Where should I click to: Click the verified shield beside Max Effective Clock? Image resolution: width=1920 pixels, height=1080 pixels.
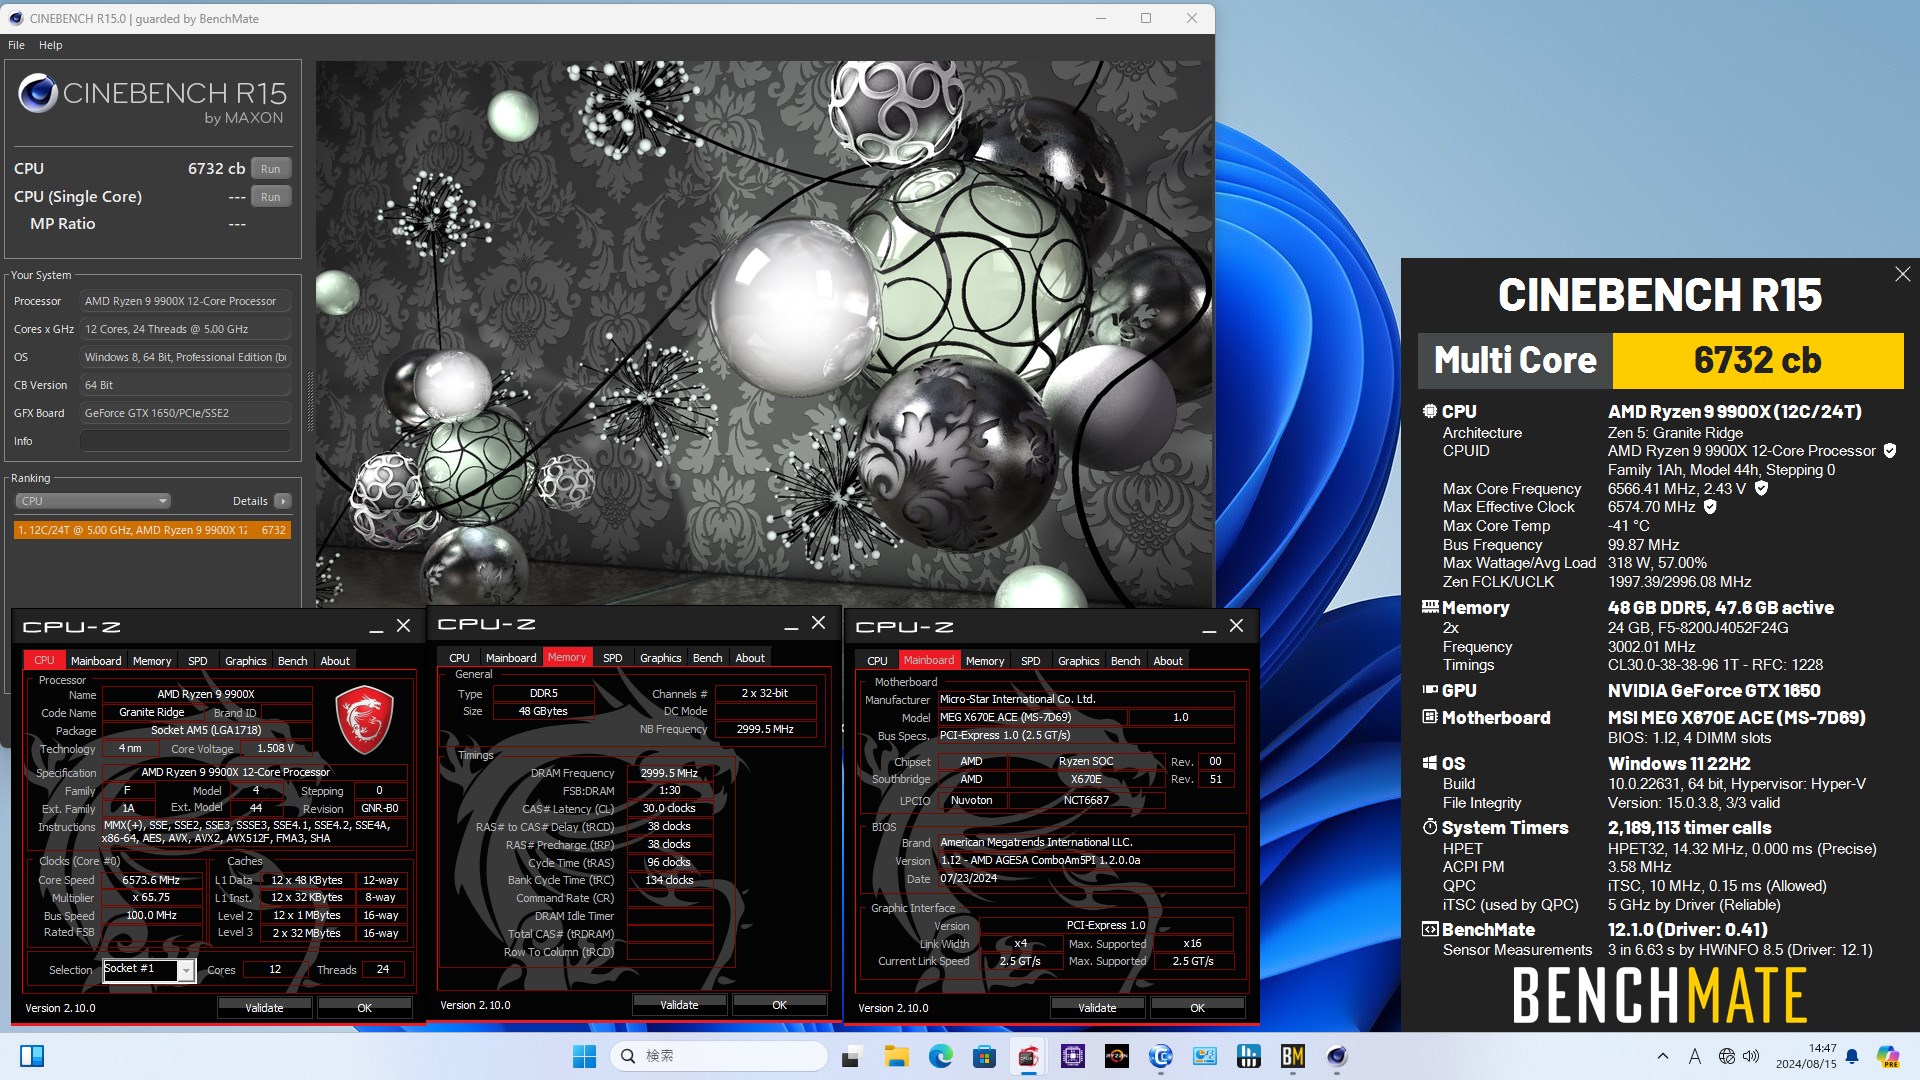coord(1710,507)
